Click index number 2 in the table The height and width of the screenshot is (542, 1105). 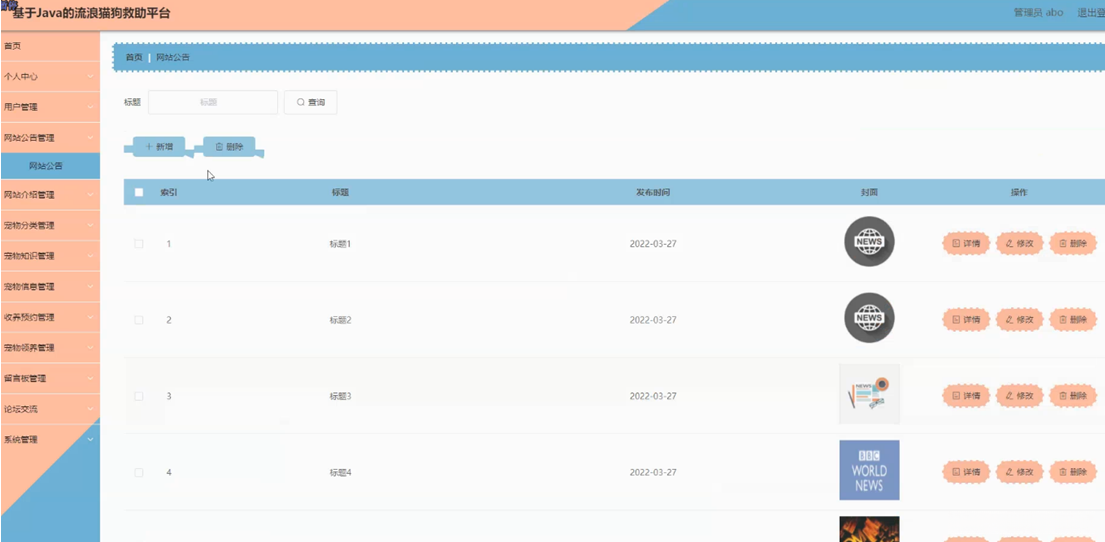point(168,320)
